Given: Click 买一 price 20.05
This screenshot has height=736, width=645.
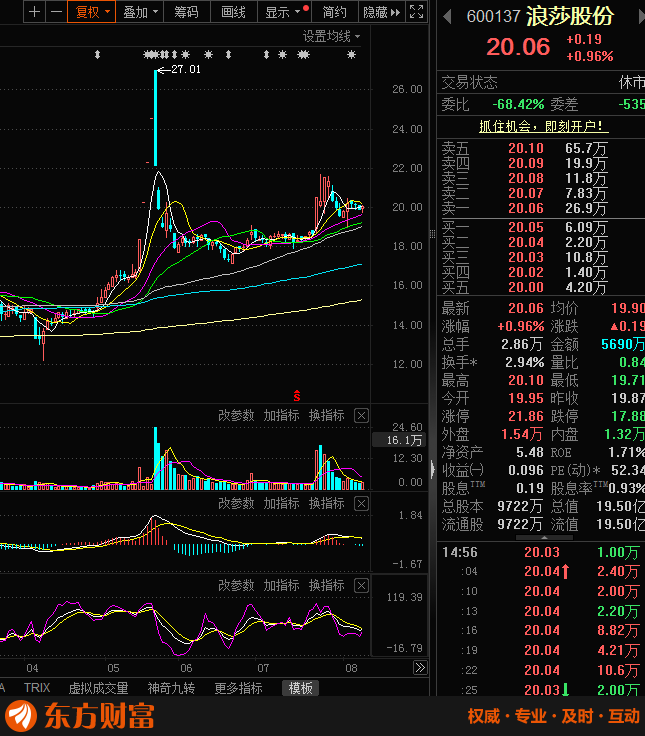Looking at the screenshot, I should pos(526,227).
